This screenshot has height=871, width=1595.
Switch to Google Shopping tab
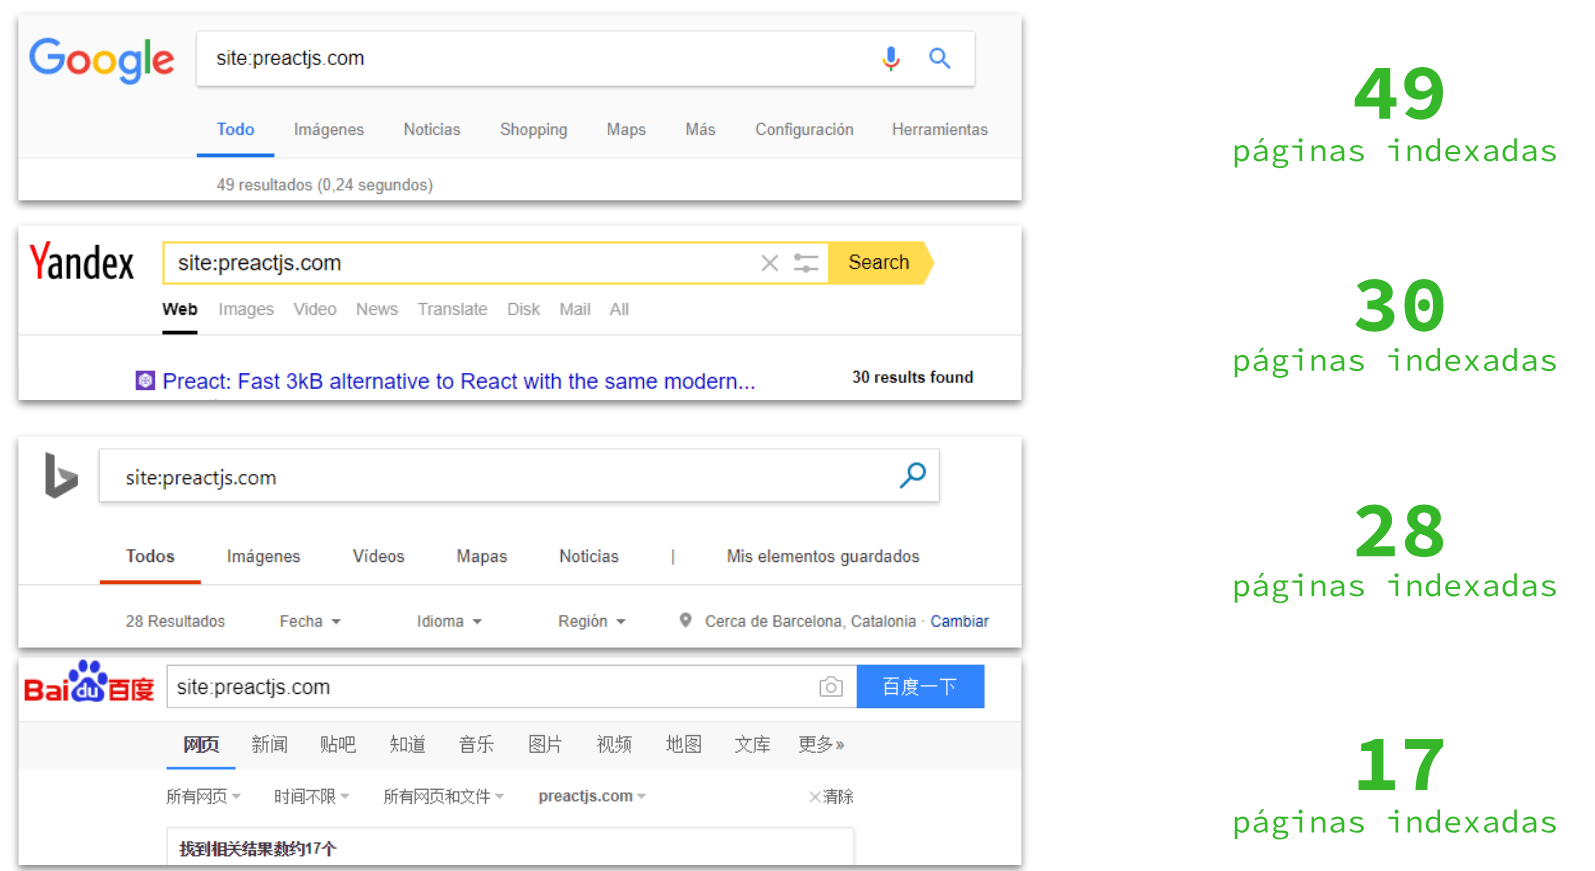[x=533, y=130]
